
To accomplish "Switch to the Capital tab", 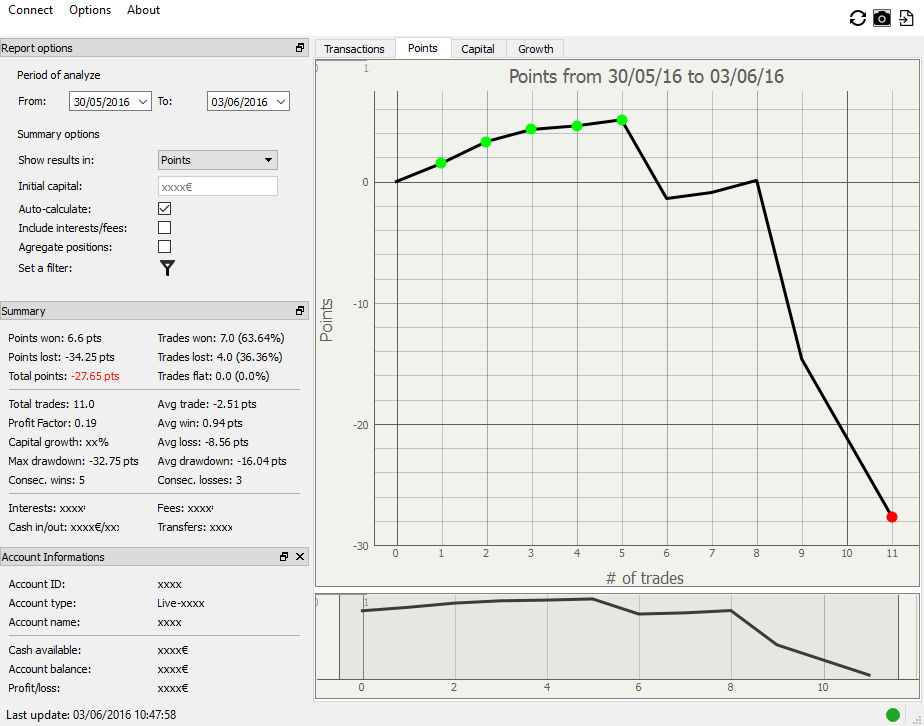I will [478, 49].
